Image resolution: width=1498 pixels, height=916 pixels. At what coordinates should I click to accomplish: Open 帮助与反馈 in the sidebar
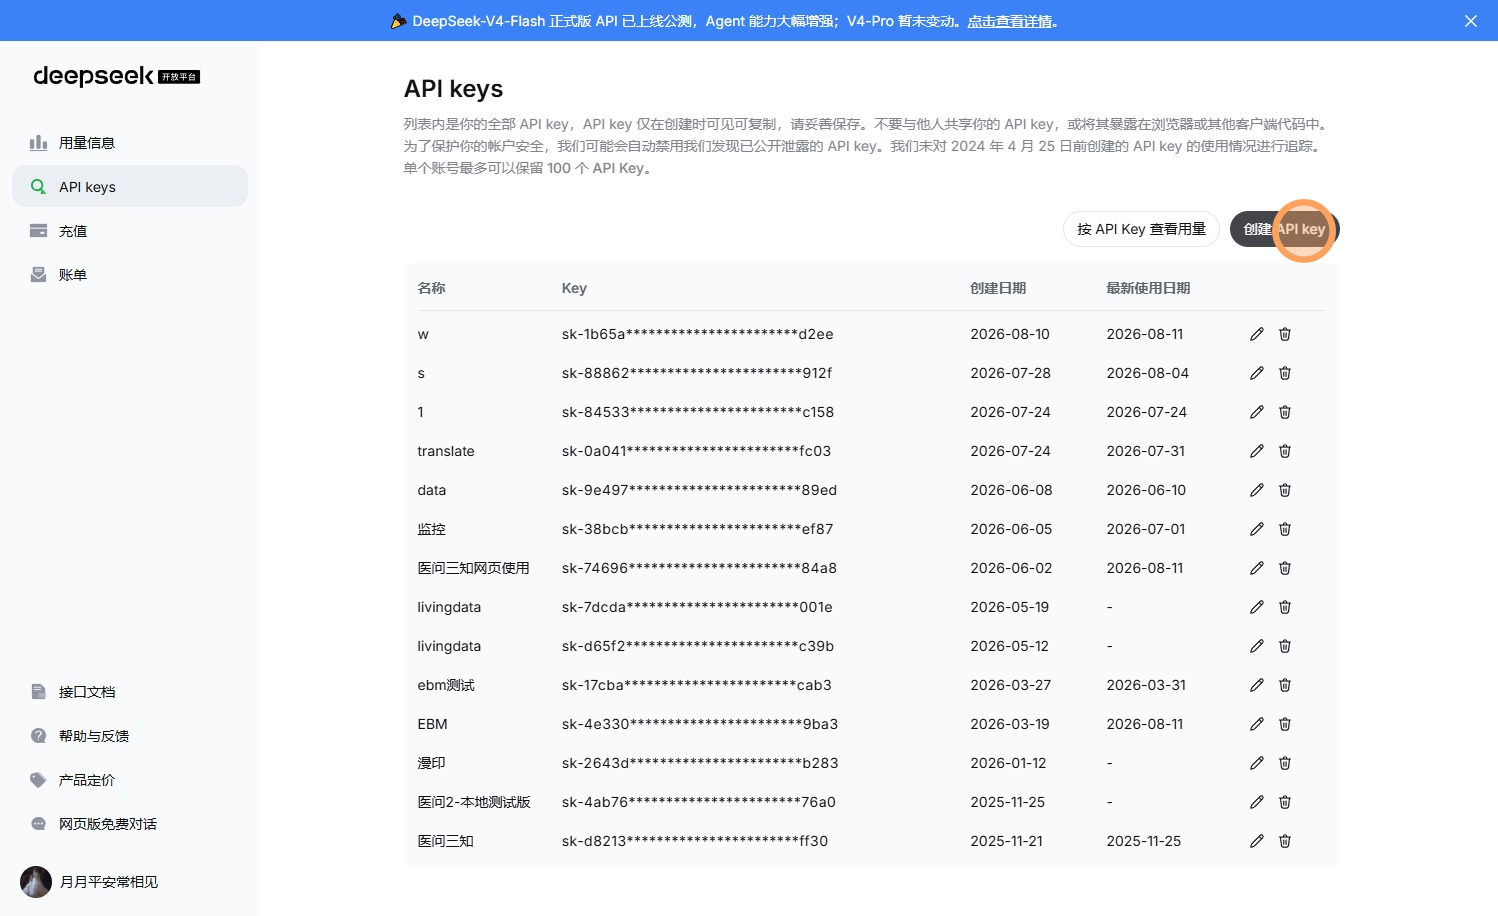(130, 736)
